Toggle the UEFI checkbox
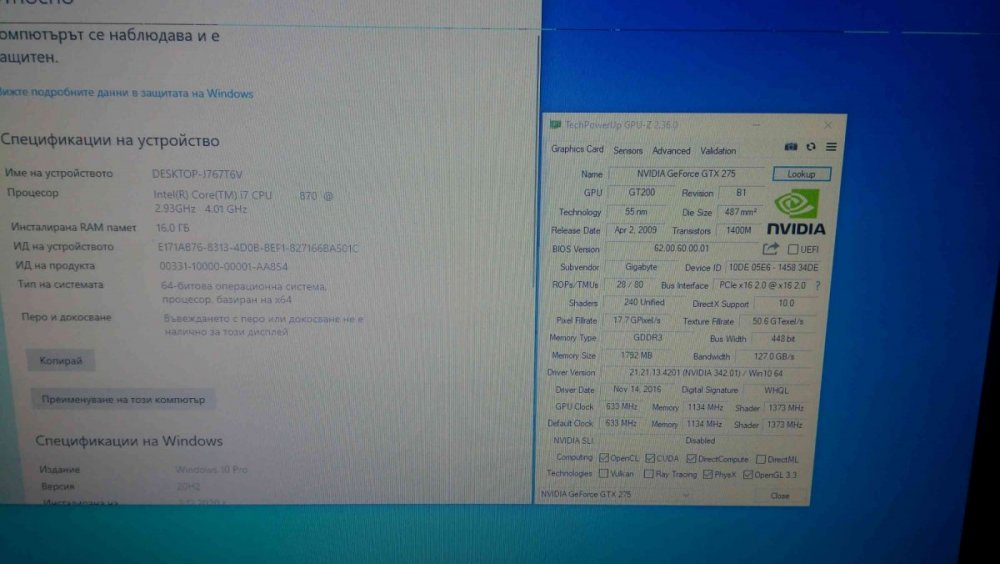This screenshot has height=564, width=1000. click(x=793, y=249)
